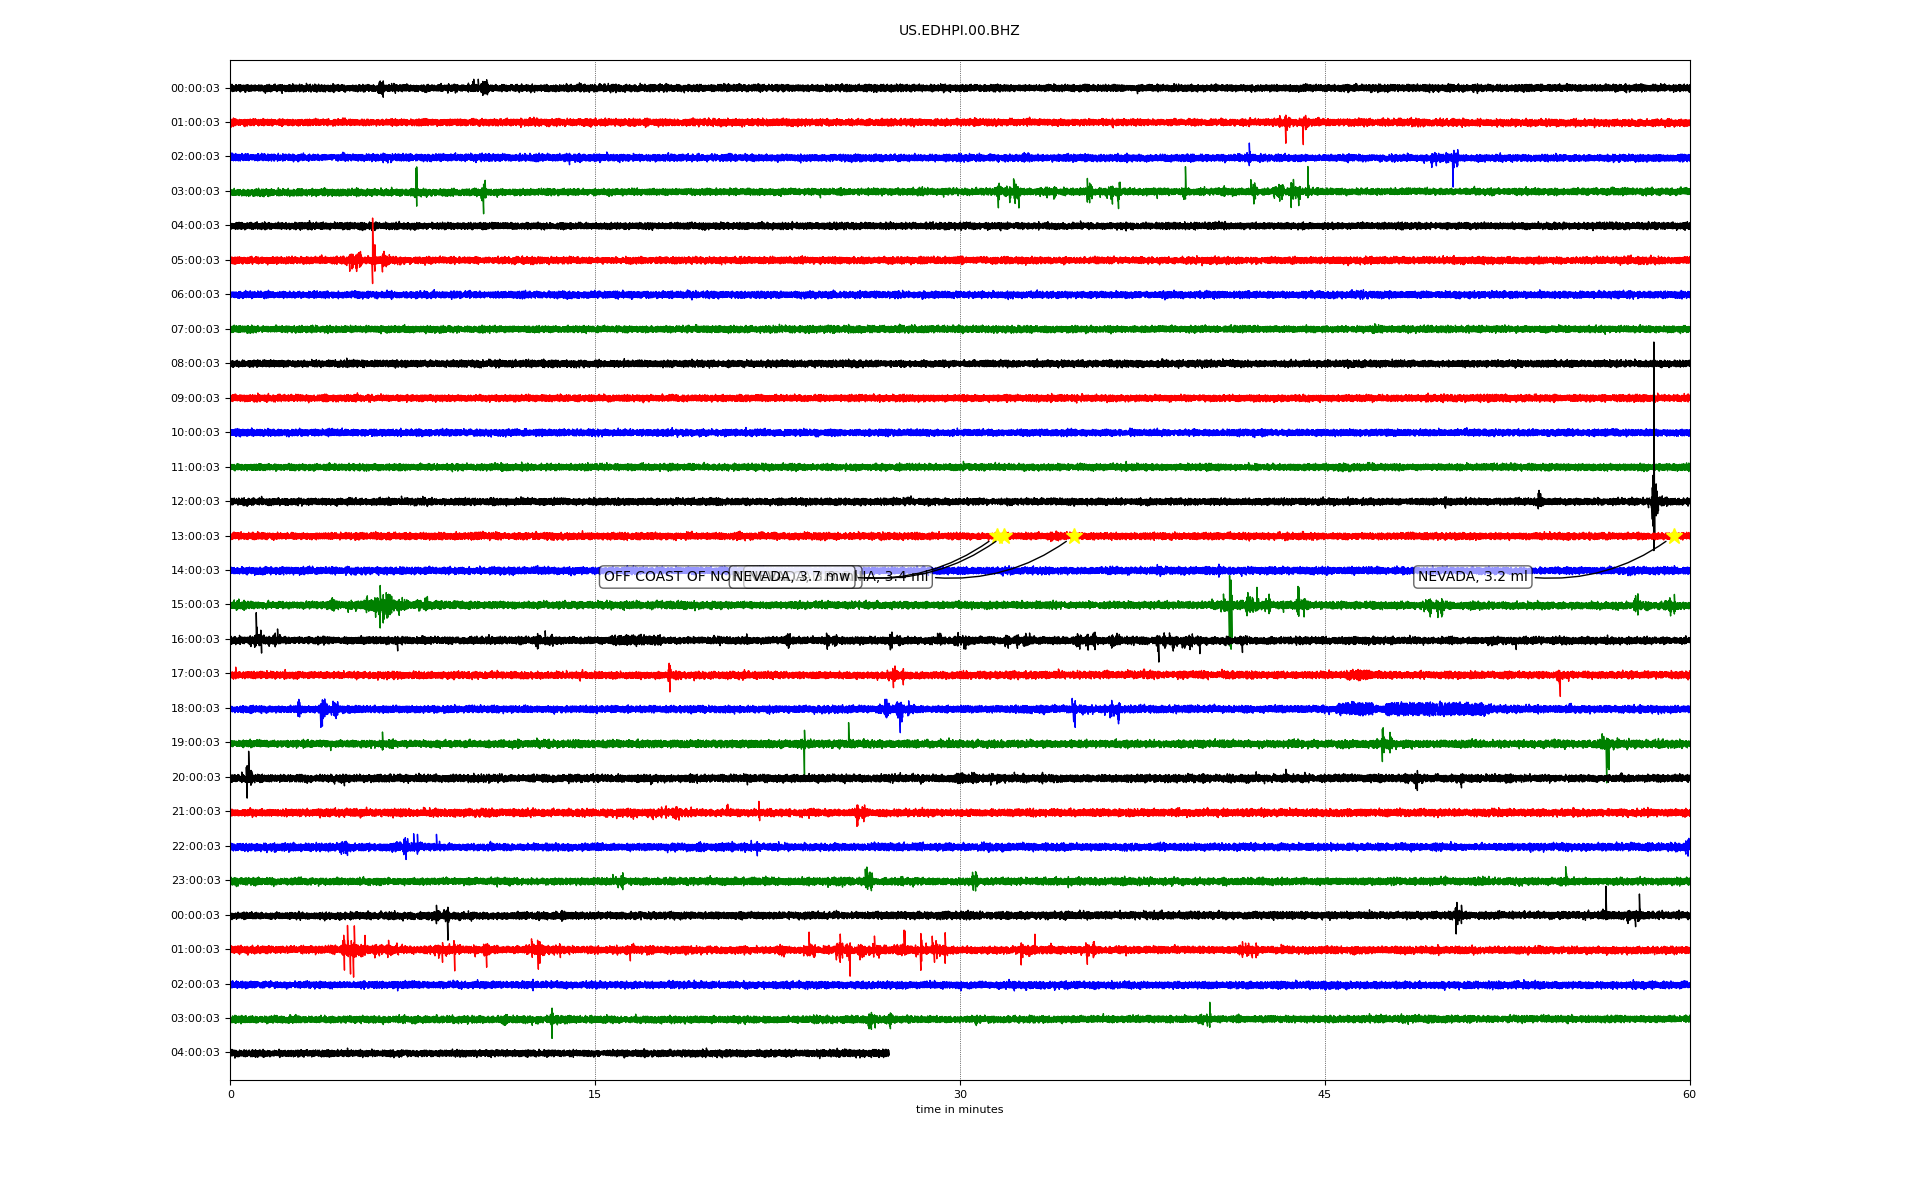
Task: Click the x-axis label 'time in minutes'
Action: click(959, 1110)
